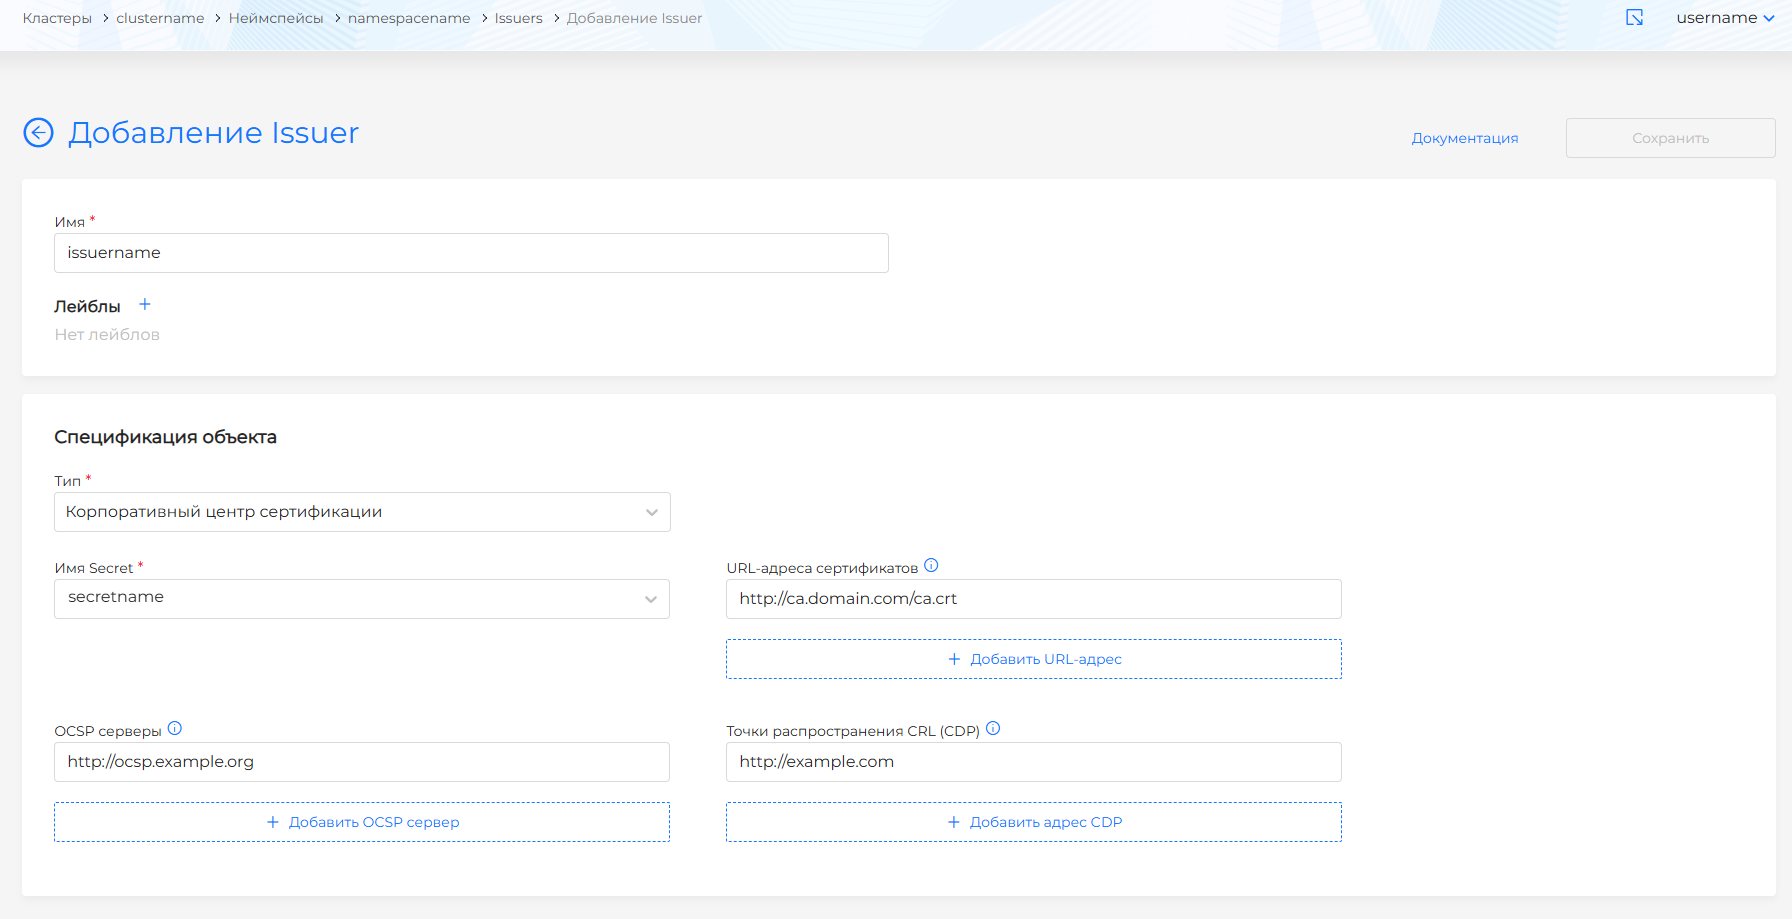This screenshot has height=919, width=1792.
Task: Click the top-right expand window icon
Action: click(x=1634, y=18)
